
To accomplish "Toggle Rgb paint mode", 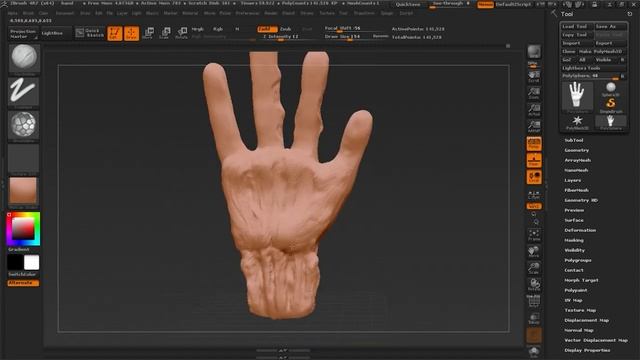I will tap(218, 29).
